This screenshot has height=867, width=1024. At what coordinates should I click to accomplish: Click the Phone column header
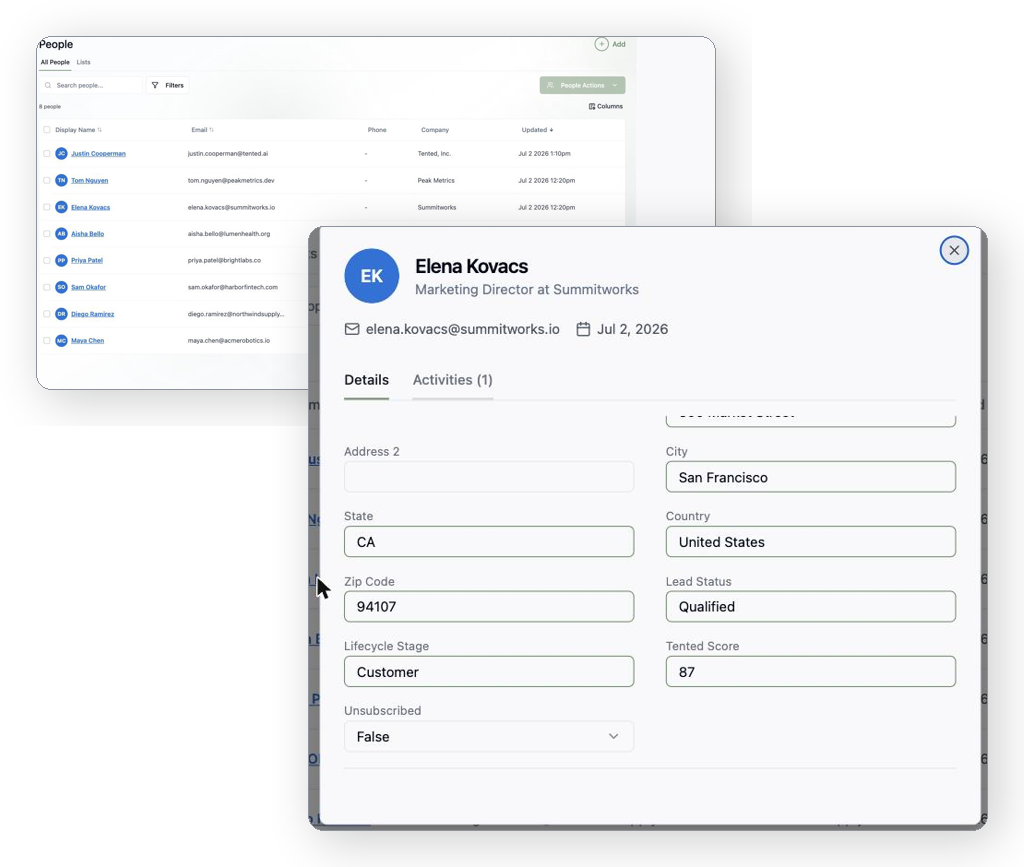click(377, 130)
